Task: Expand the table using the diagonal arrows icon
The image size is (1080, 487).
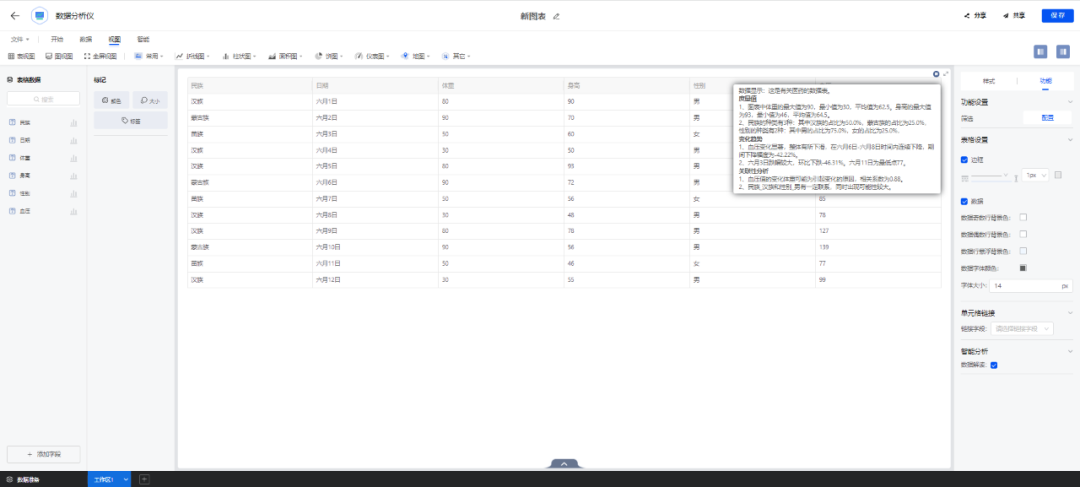Action: pos(946,74)
